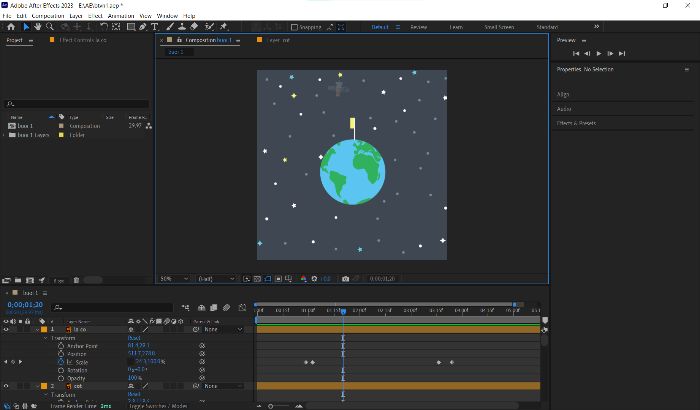Switch to the Review workspace tab

[419, 27]
